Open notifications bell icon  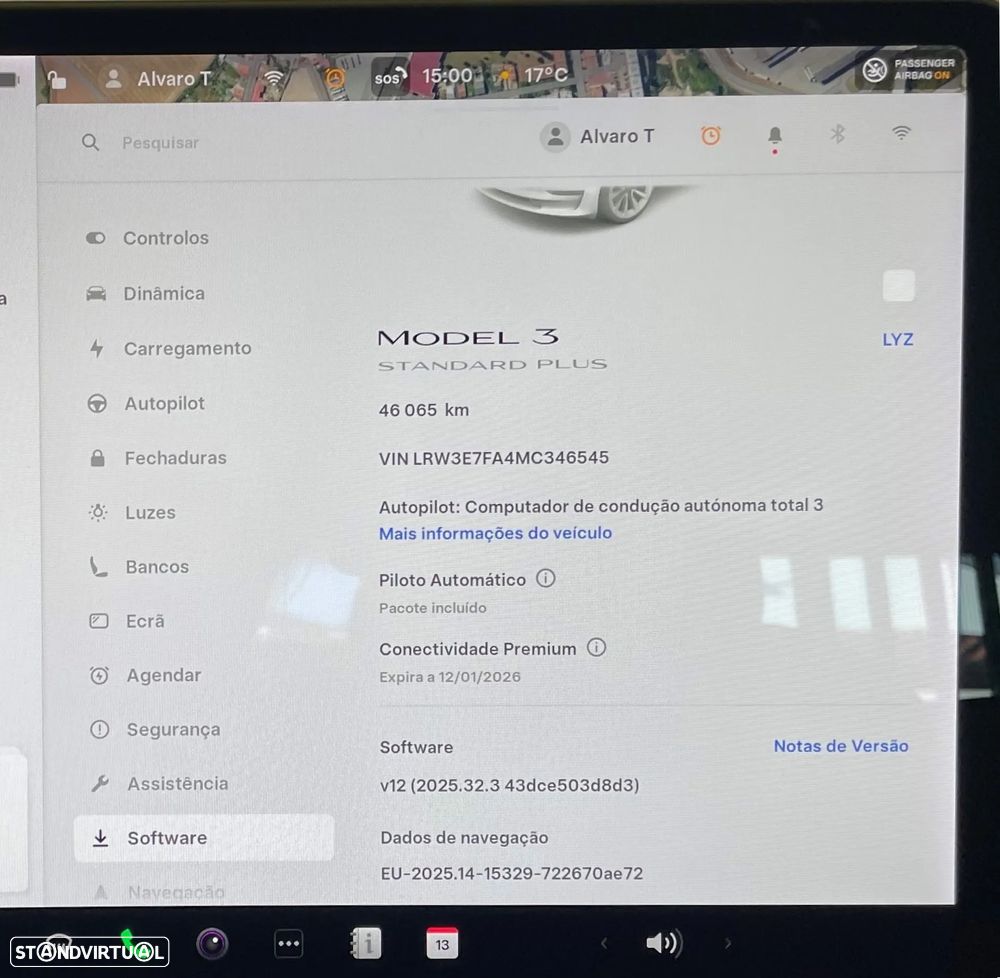[x=775, y=136]
